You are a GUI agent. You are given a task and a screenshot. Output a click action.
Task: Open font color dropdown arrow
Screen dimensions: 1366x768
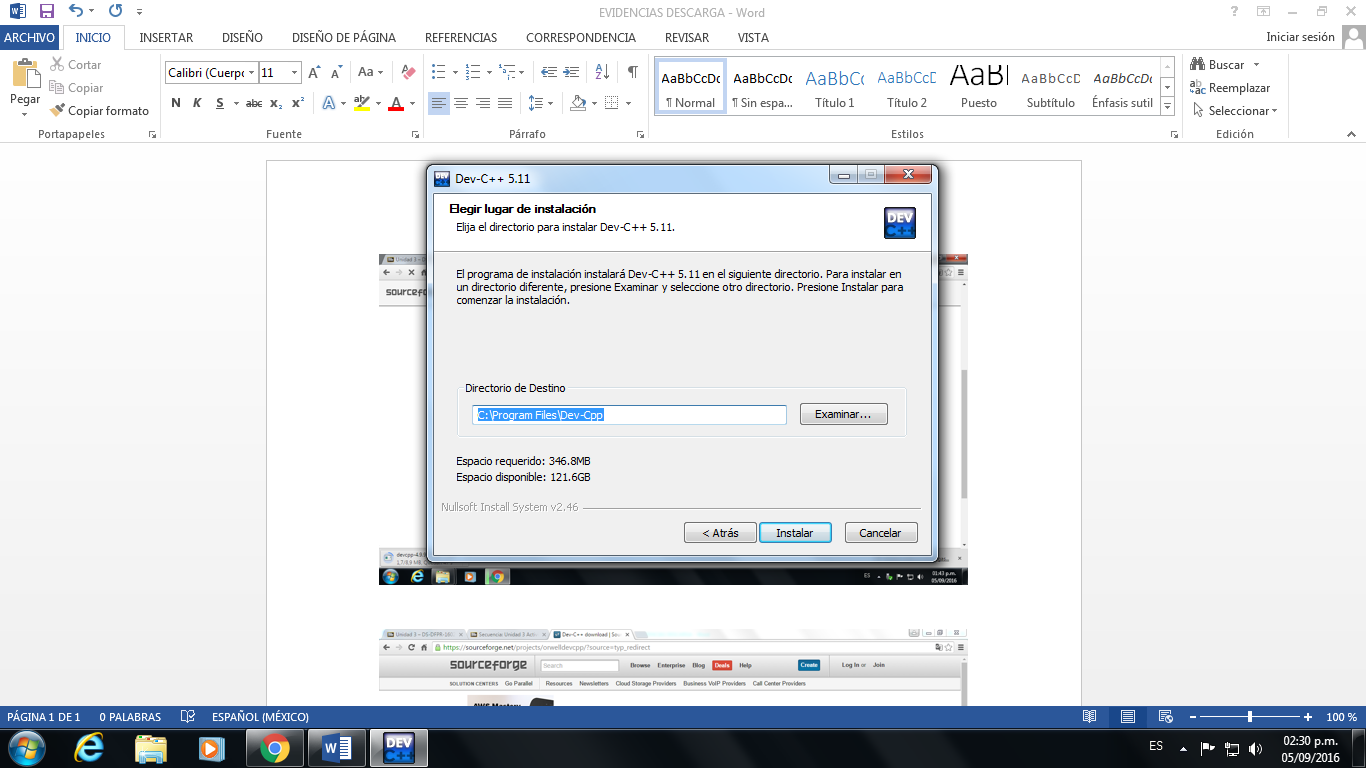point(413,103)
